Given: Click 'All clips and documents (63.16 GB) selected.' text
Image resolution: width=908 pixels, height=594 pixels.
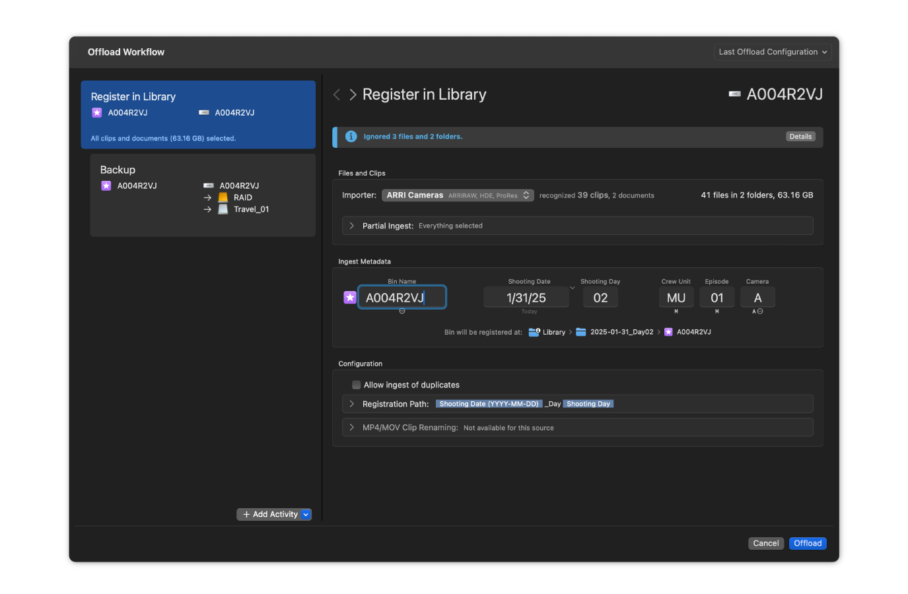Looking at the screenshot, I should (163, 138).
